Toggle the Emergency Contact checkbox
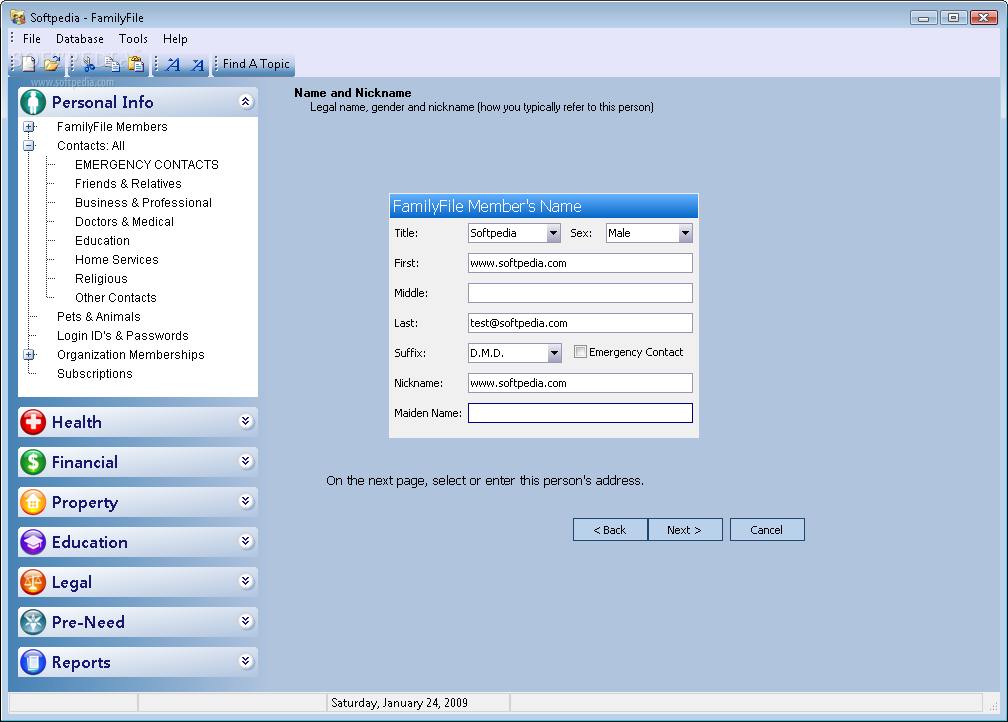 [x=580, y=352]
